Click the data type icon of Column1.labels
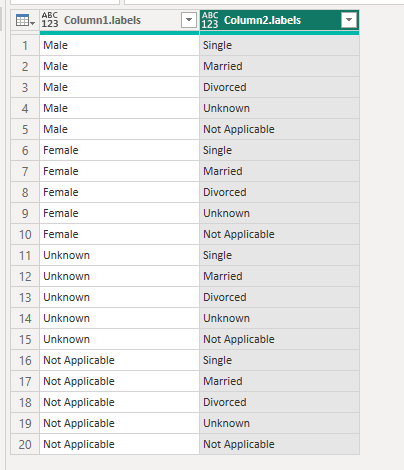Viewport: 404px width, 470px height. (x=50, y=20)
